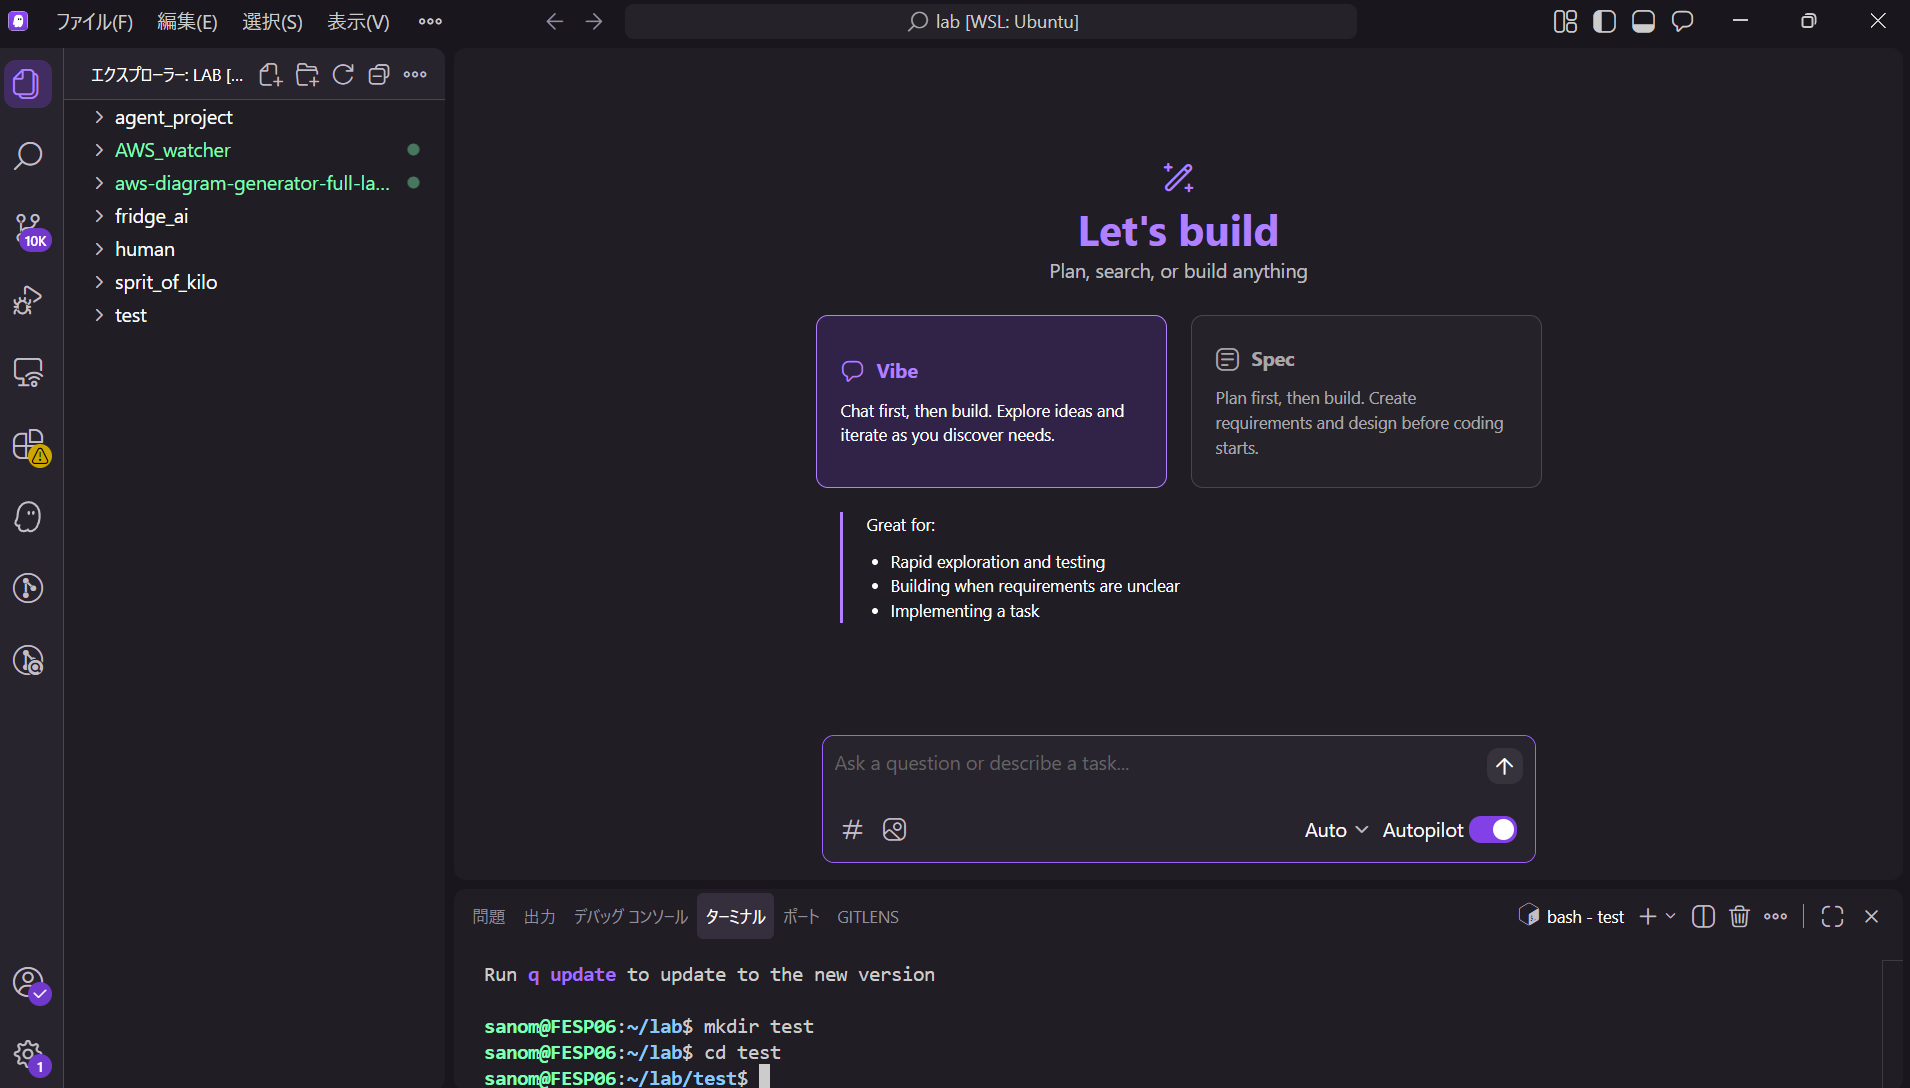The height and width of the screenshot is (1088, 1910).
Task: Expand the agent_project folder
Action: 173,117
